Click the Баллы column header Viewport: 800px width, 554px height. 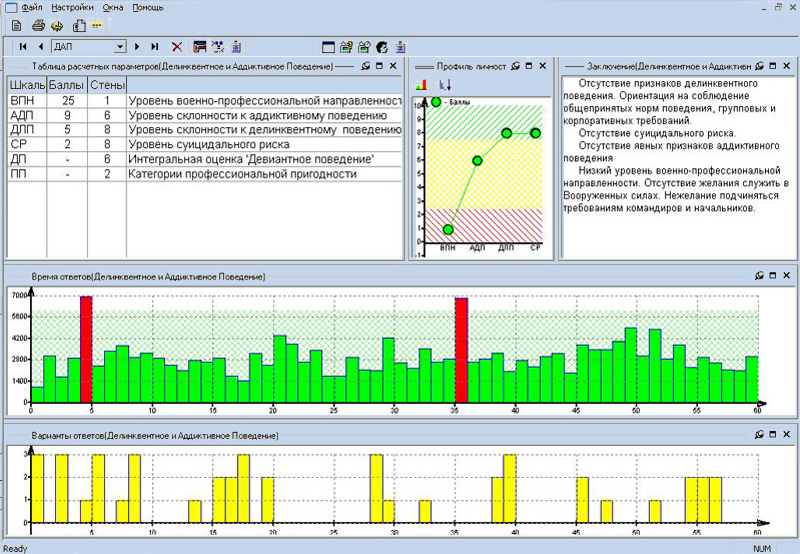click(x=66, y=84)
